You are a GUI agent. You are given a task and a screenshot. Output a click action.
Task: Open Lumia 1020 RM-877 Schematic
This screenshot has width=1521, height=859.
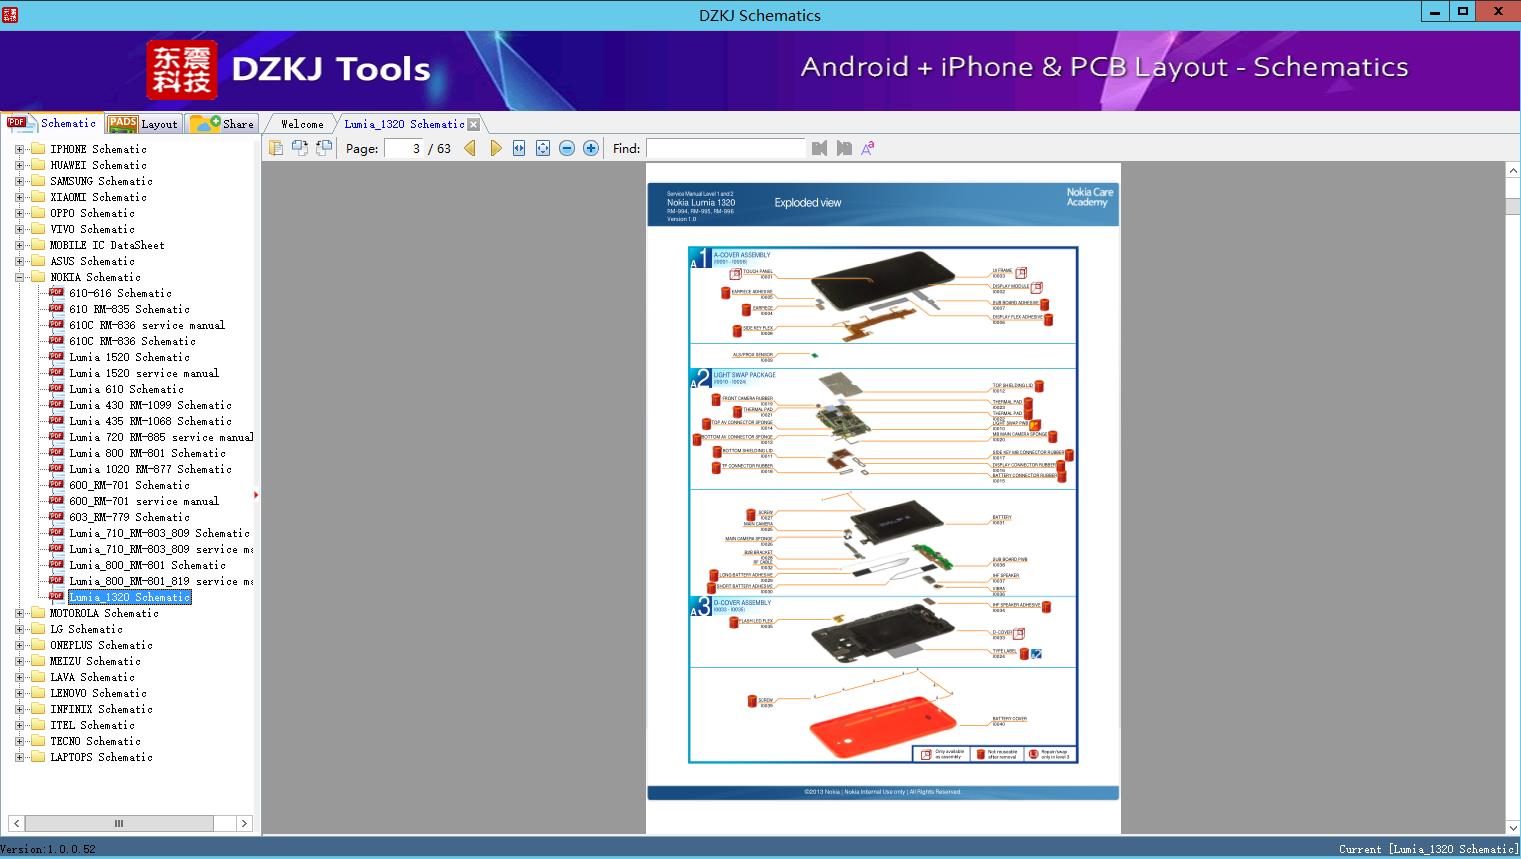coord(150,469)
